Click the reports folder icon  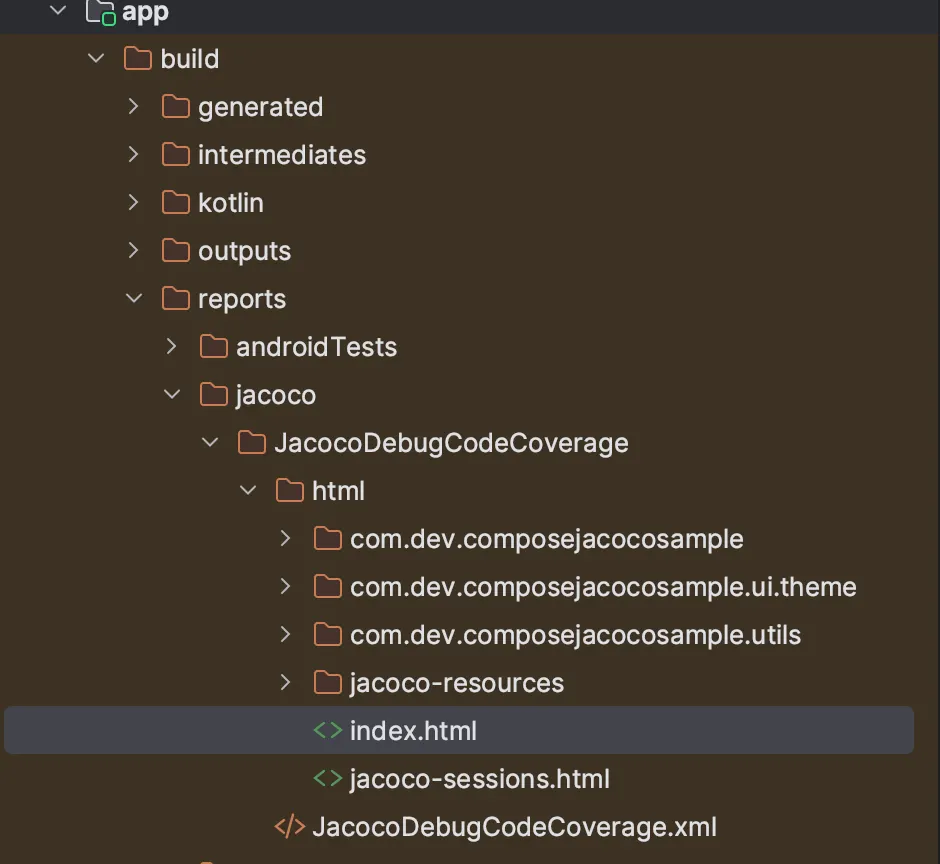[x=176, y=298]
